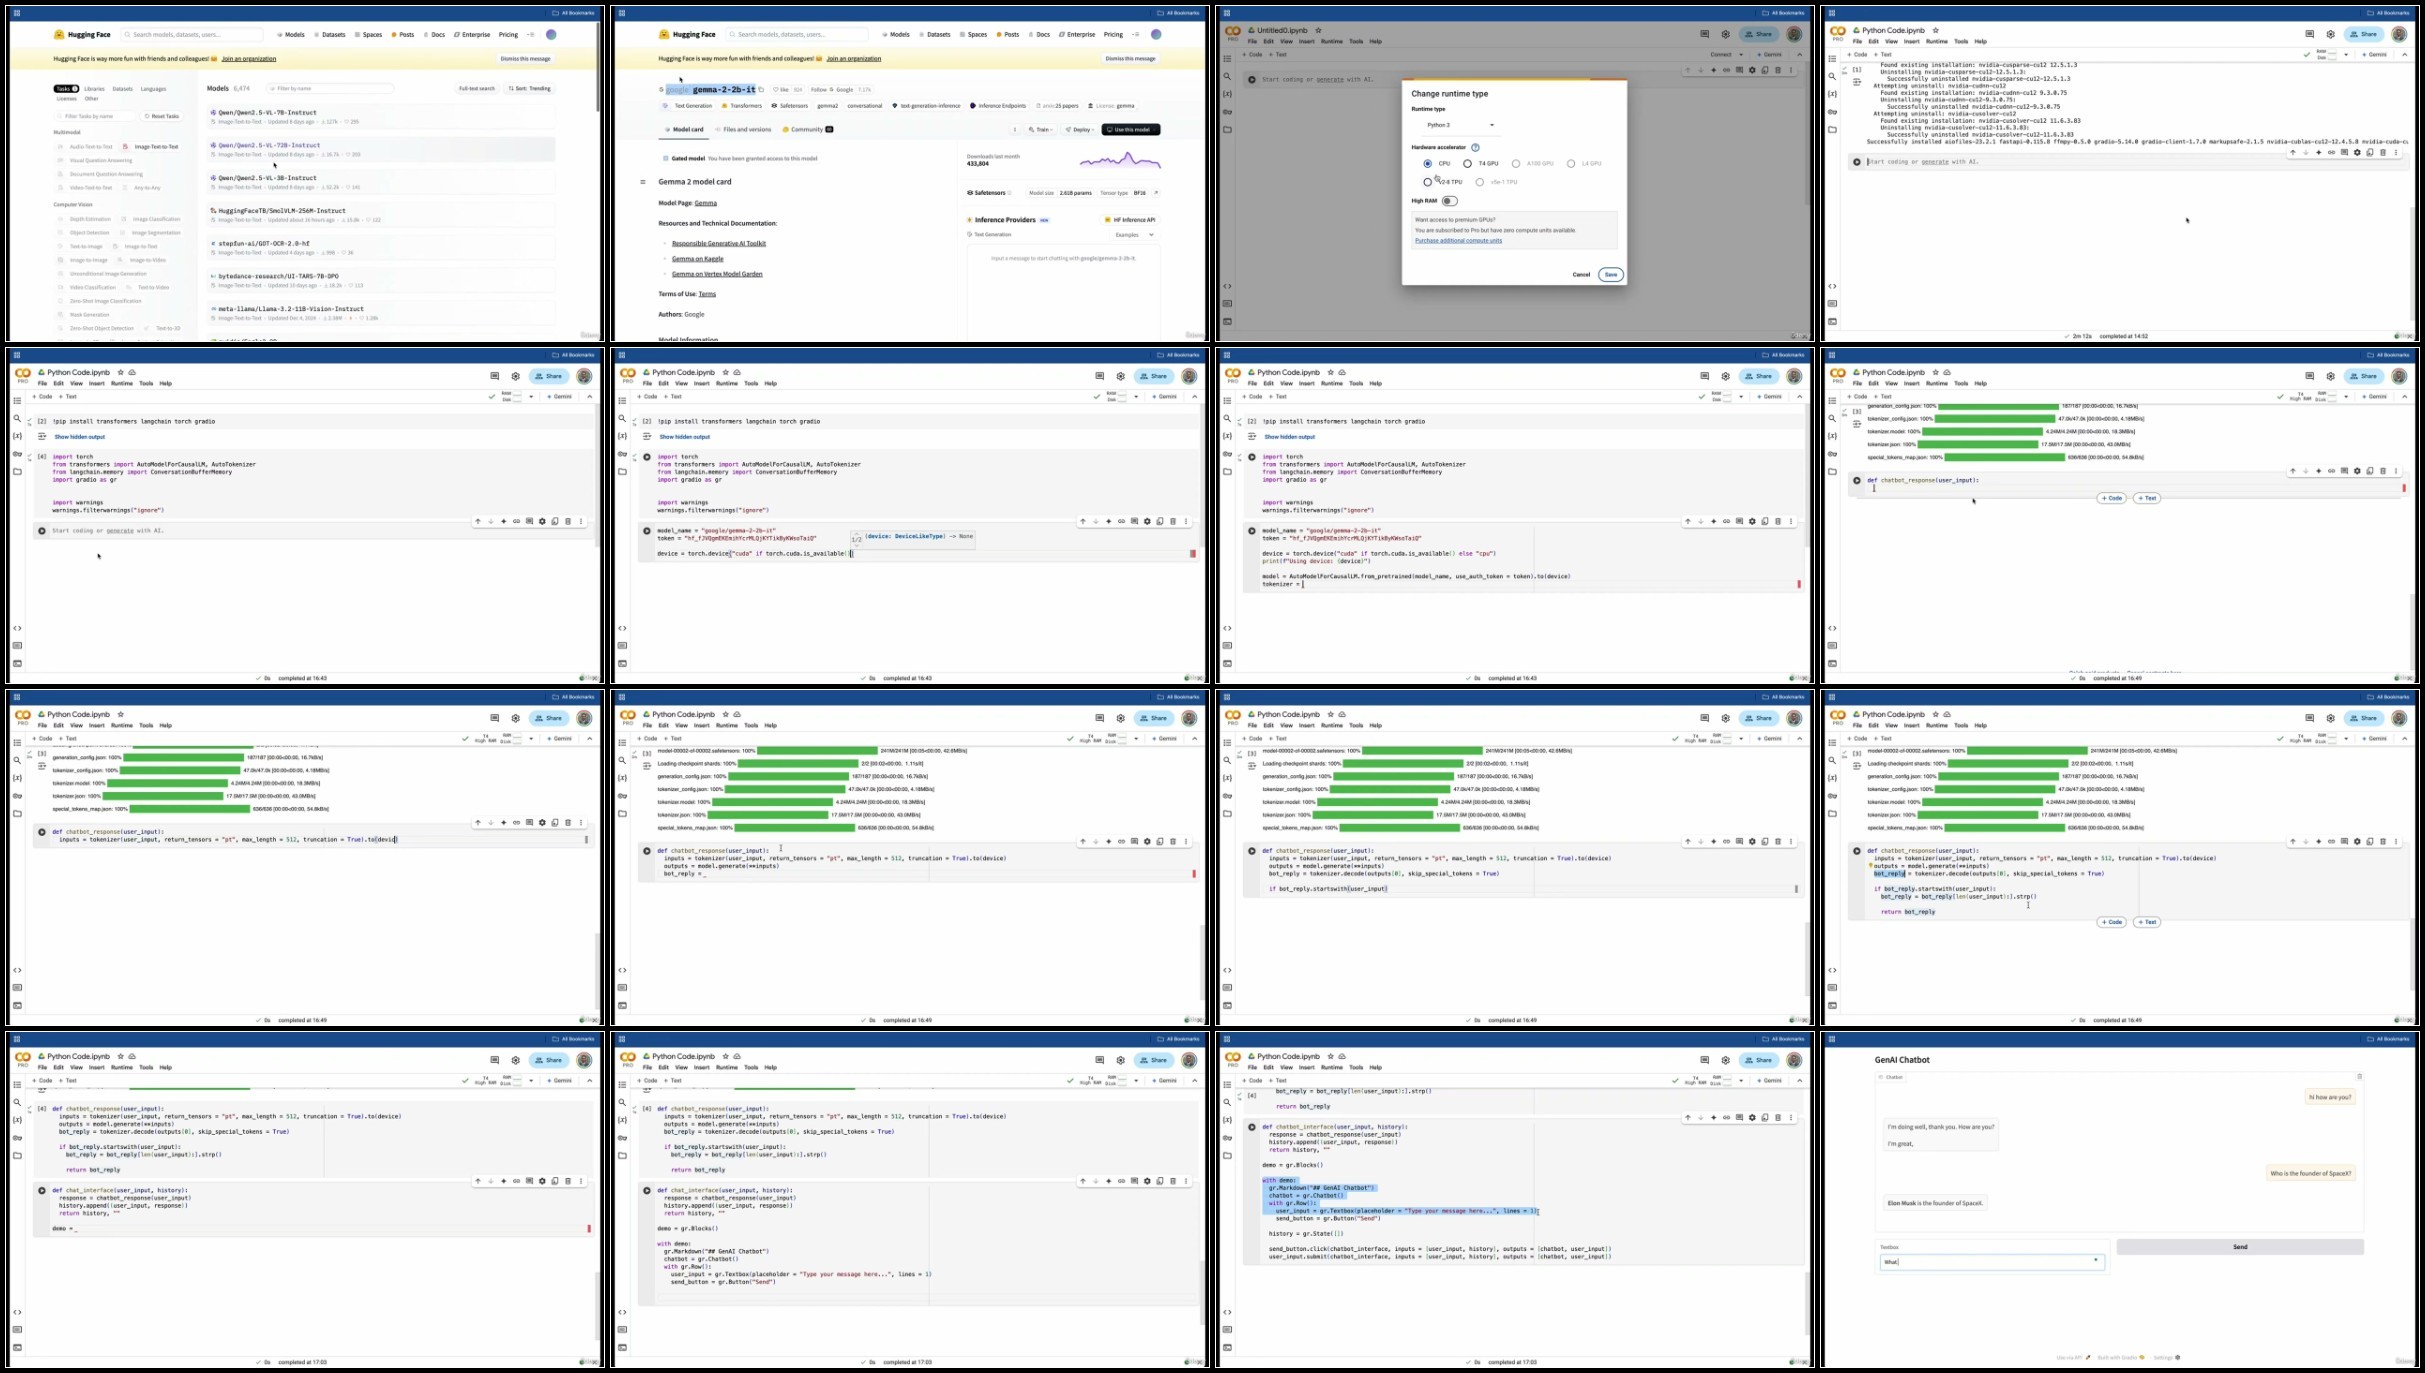The image size is (2425, 1373).
Task: Delete cell via trash icon in Untitled0.ipynb toolbar
Action: (x=1777, y=70)
